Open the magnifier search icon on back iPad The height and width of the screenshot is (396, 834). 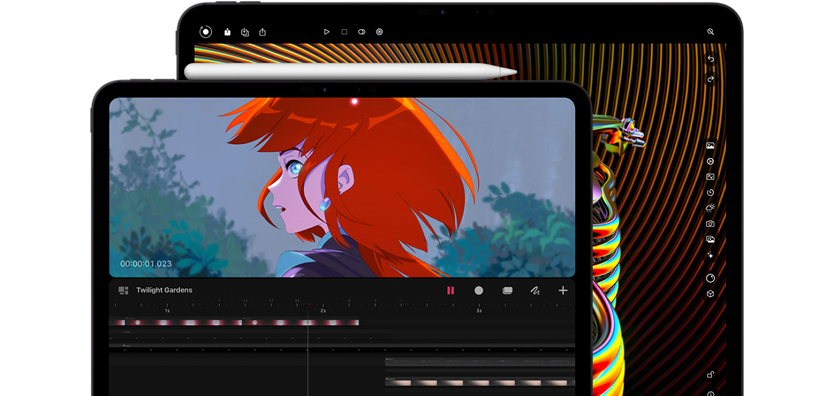tap(710, 32)
